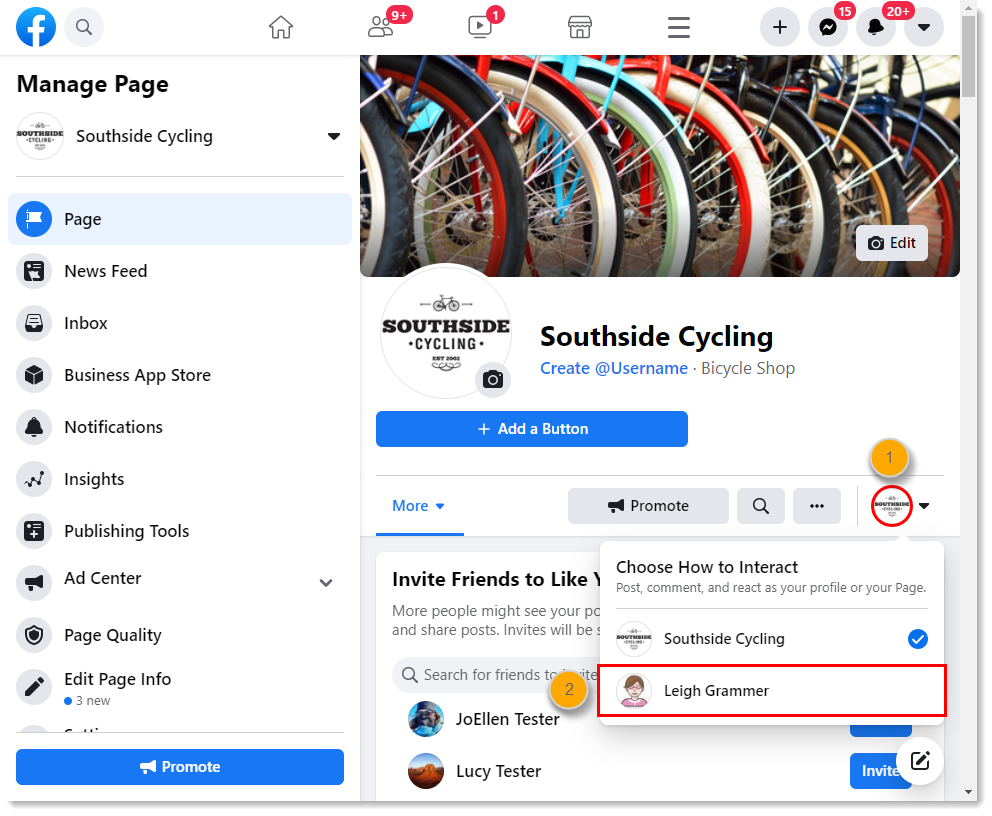Select Leigh Grammer in interact menu
Screen dimensions: 992x816
(772, 691)
